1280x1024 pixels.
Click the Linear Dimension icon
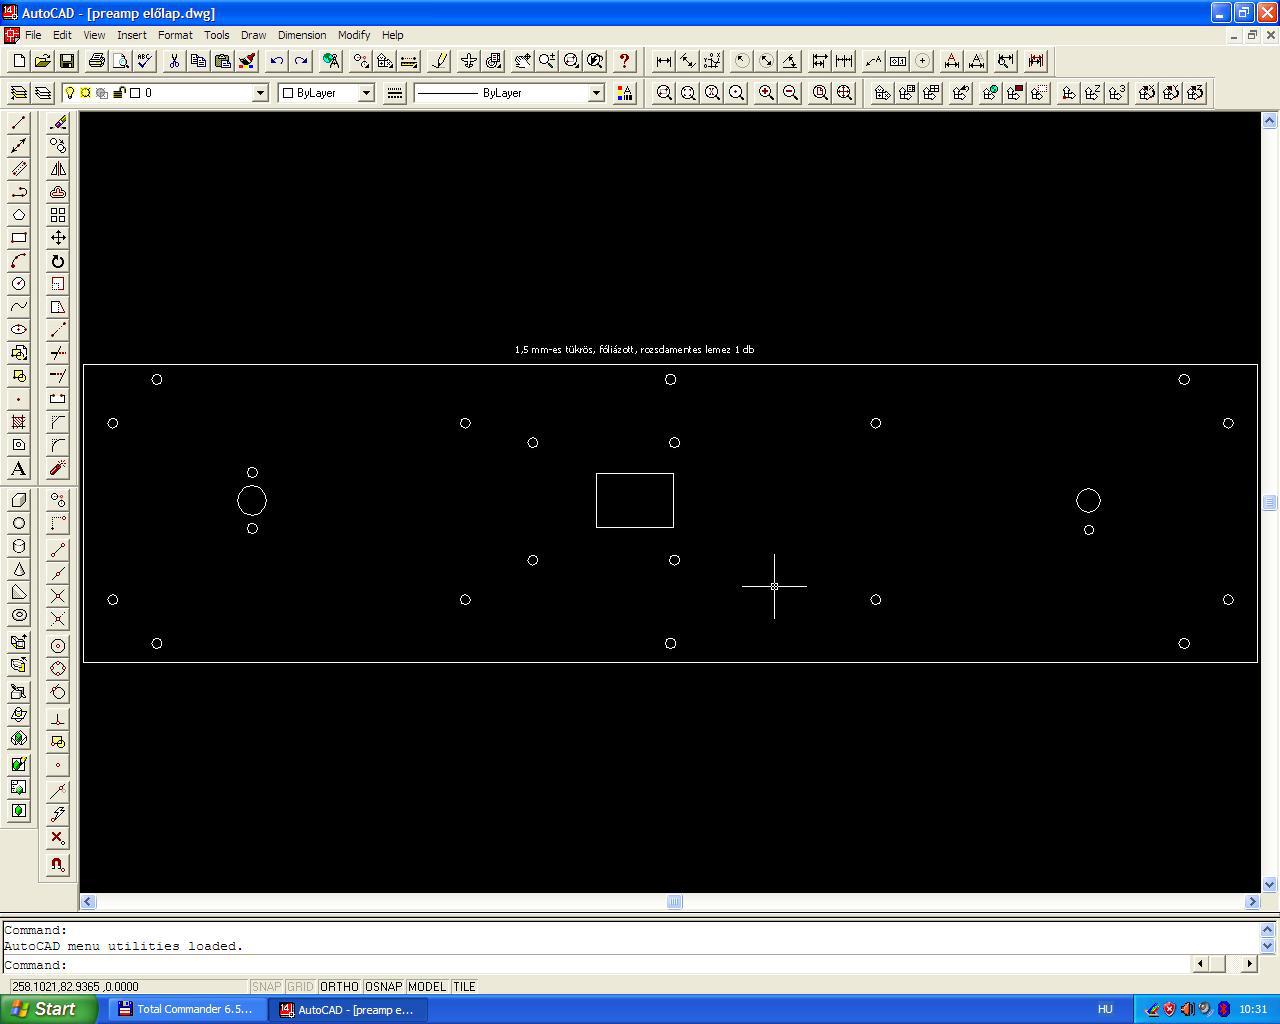click(x=664, y=61)
